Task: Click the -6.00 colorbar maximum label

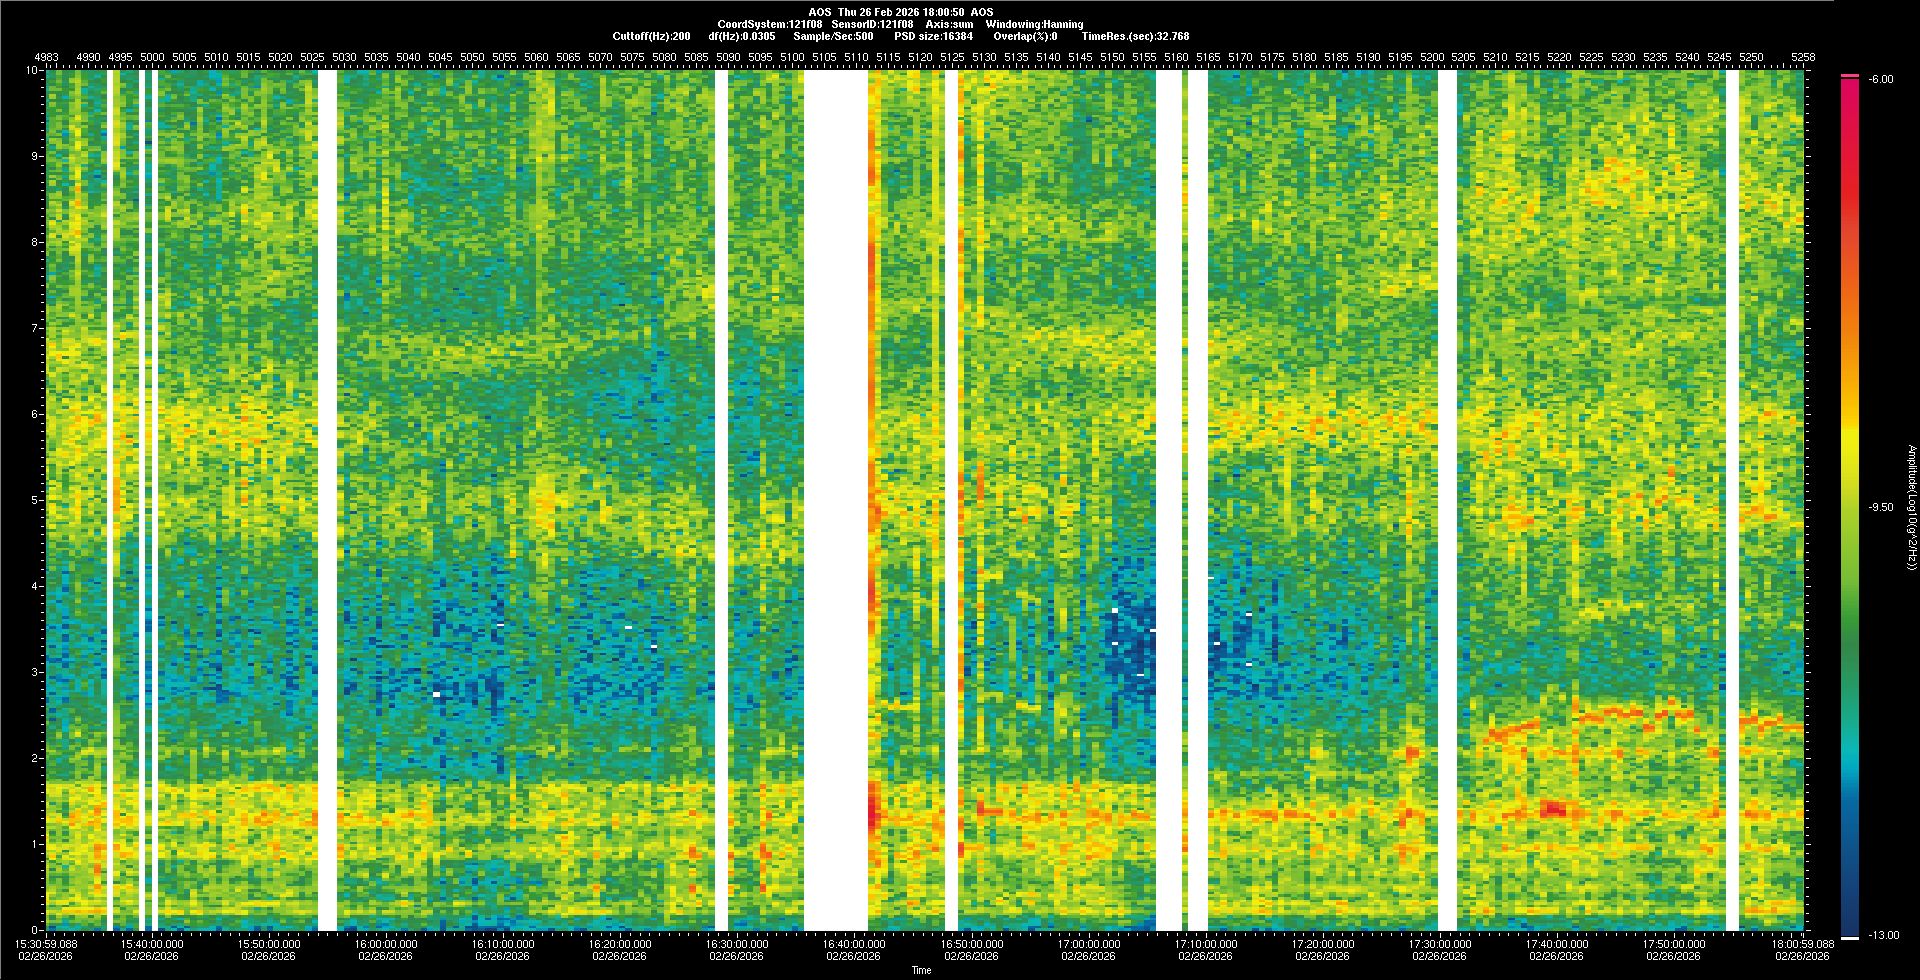Action: point(1880,79)
